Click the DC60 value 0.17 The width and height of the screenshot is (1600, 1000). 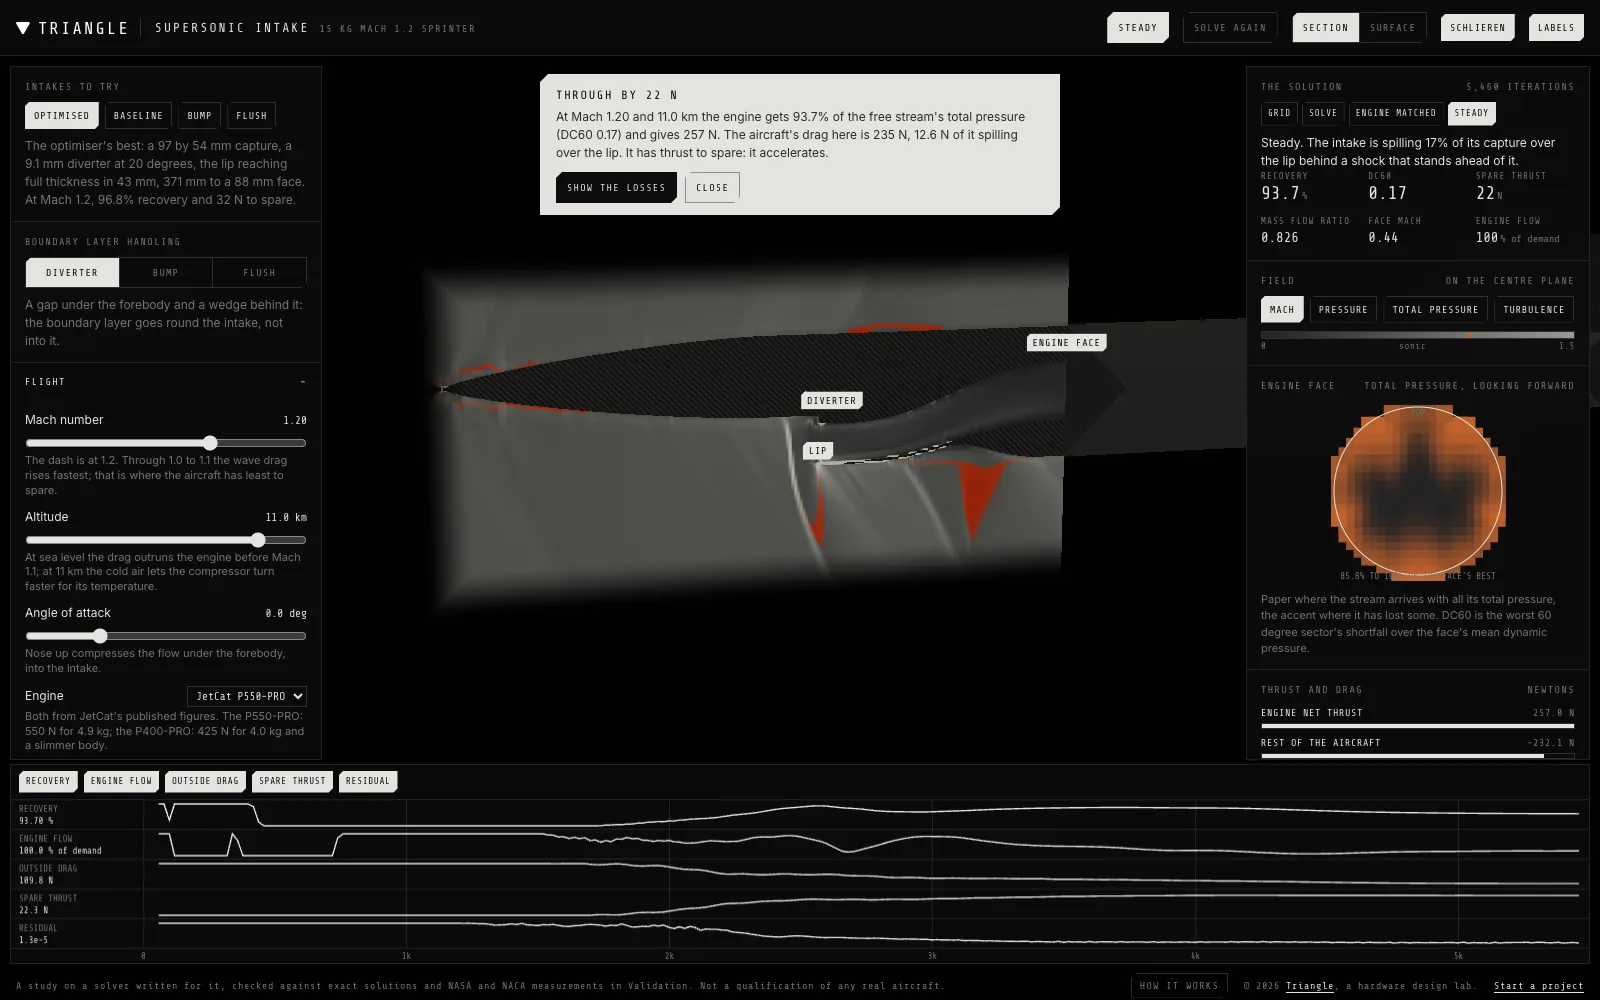pyautogui.click(x=1388, y=193)
